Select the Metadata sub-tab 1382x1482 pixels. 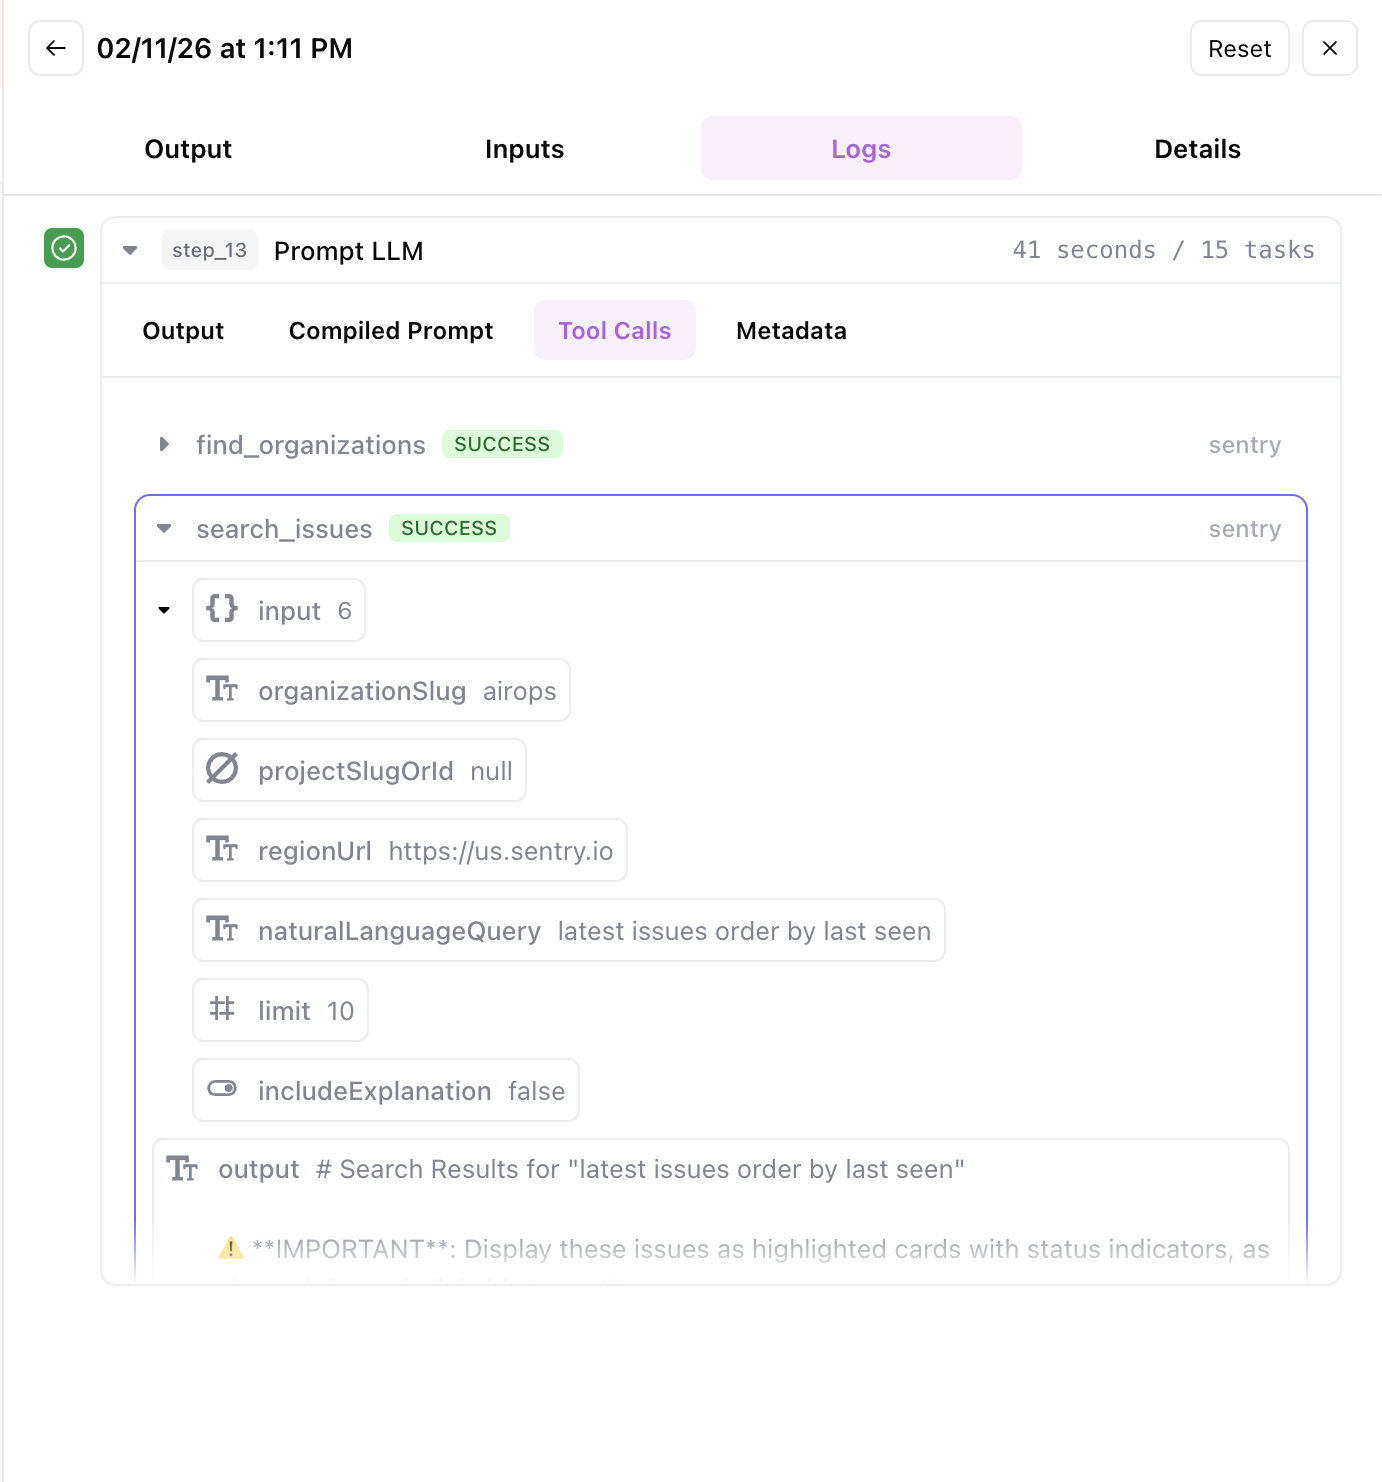791,331
